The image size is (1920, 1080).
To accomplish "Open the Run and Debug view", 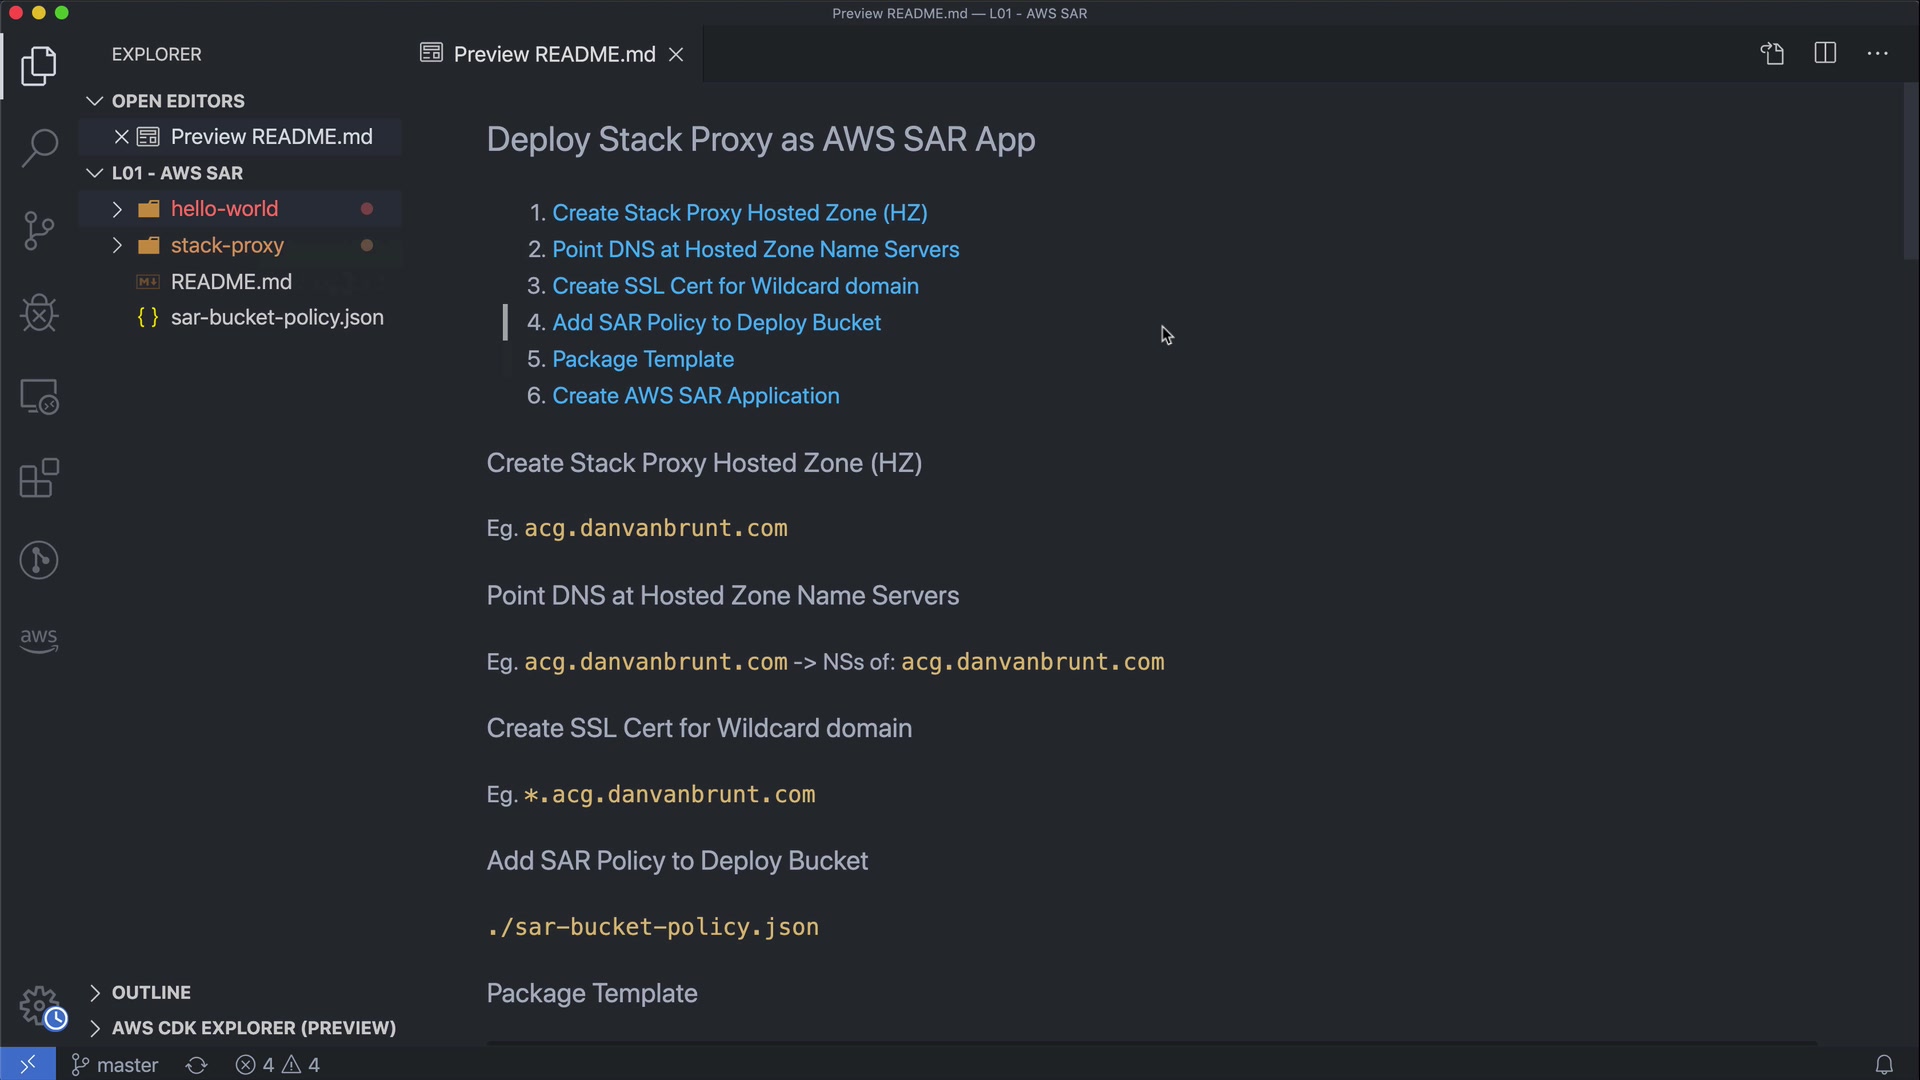I will coord(39,313).
